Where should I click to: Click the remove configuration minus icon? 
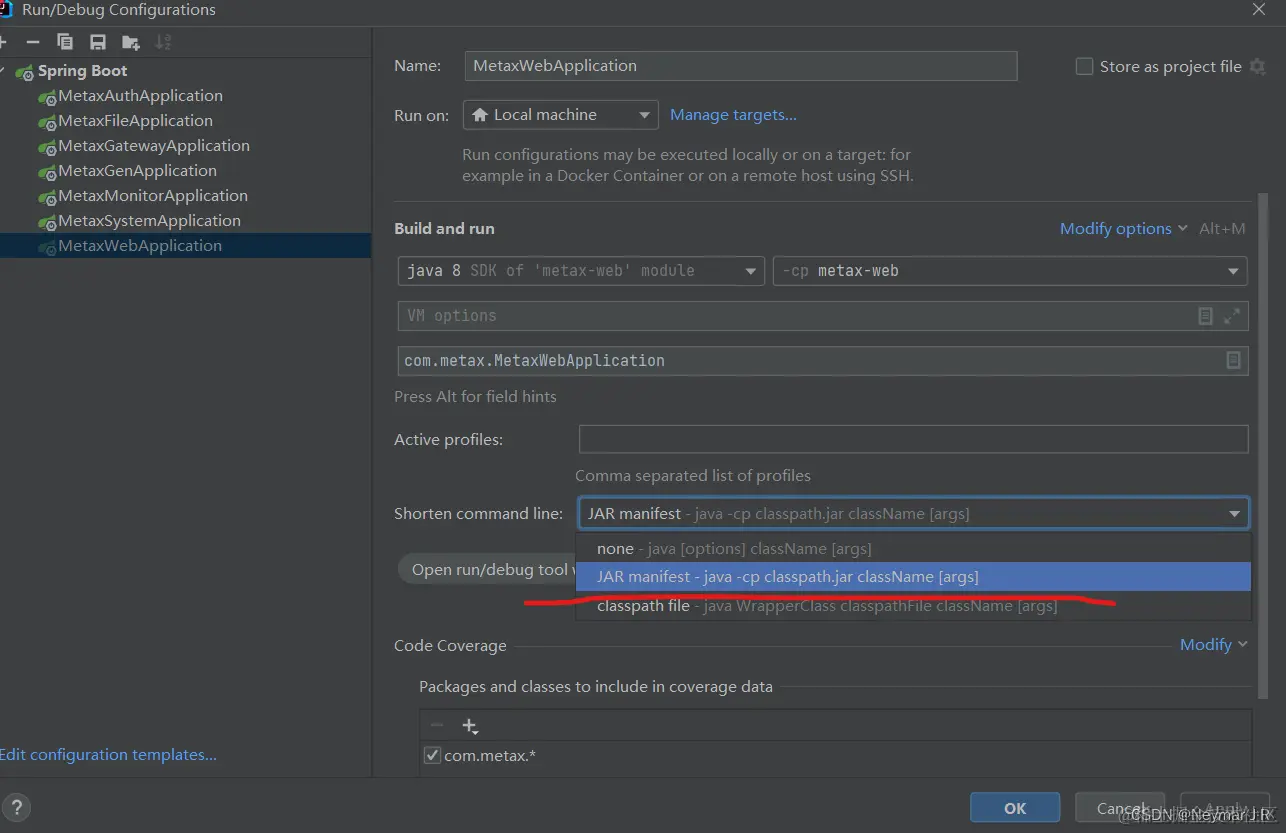33,42
